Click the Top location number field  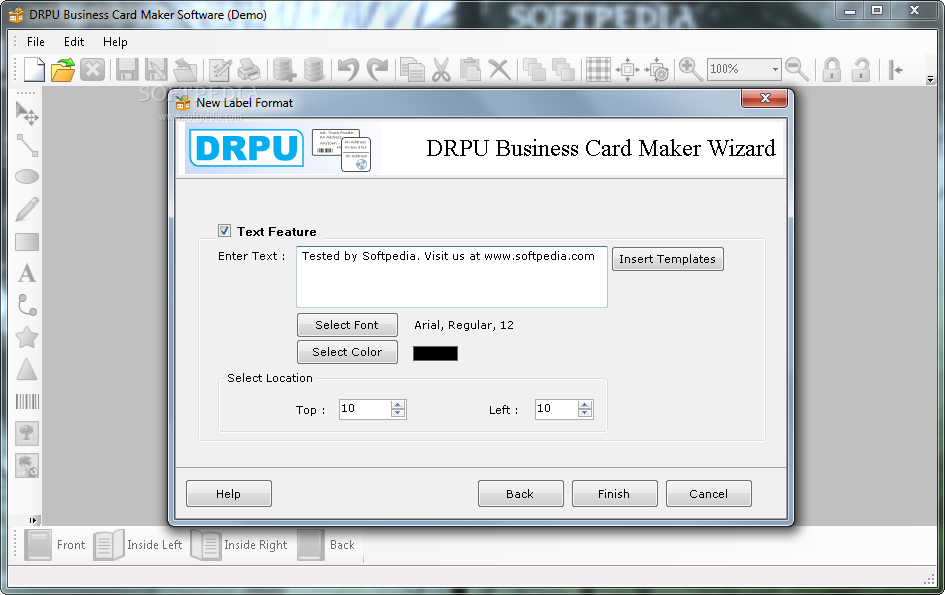[x=365, y=409]
